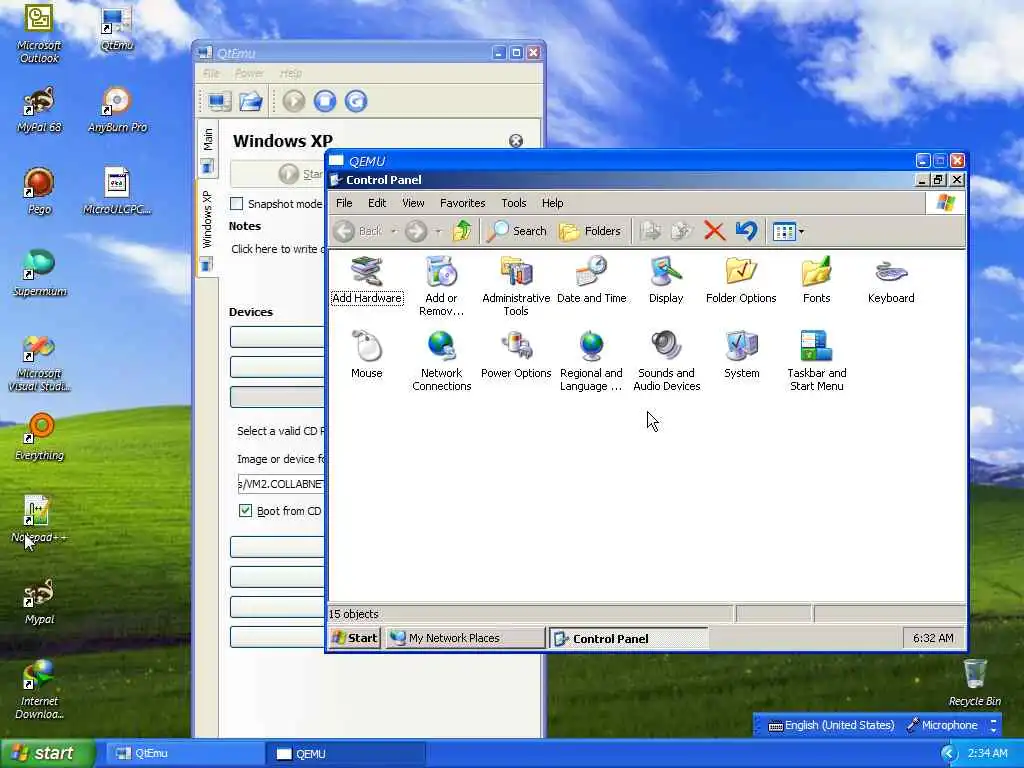This screenshot has height=768, width=1024.
Task: Click the blue Undo toolbar icon
Action: pyautogui.click(x=746, y=231)
